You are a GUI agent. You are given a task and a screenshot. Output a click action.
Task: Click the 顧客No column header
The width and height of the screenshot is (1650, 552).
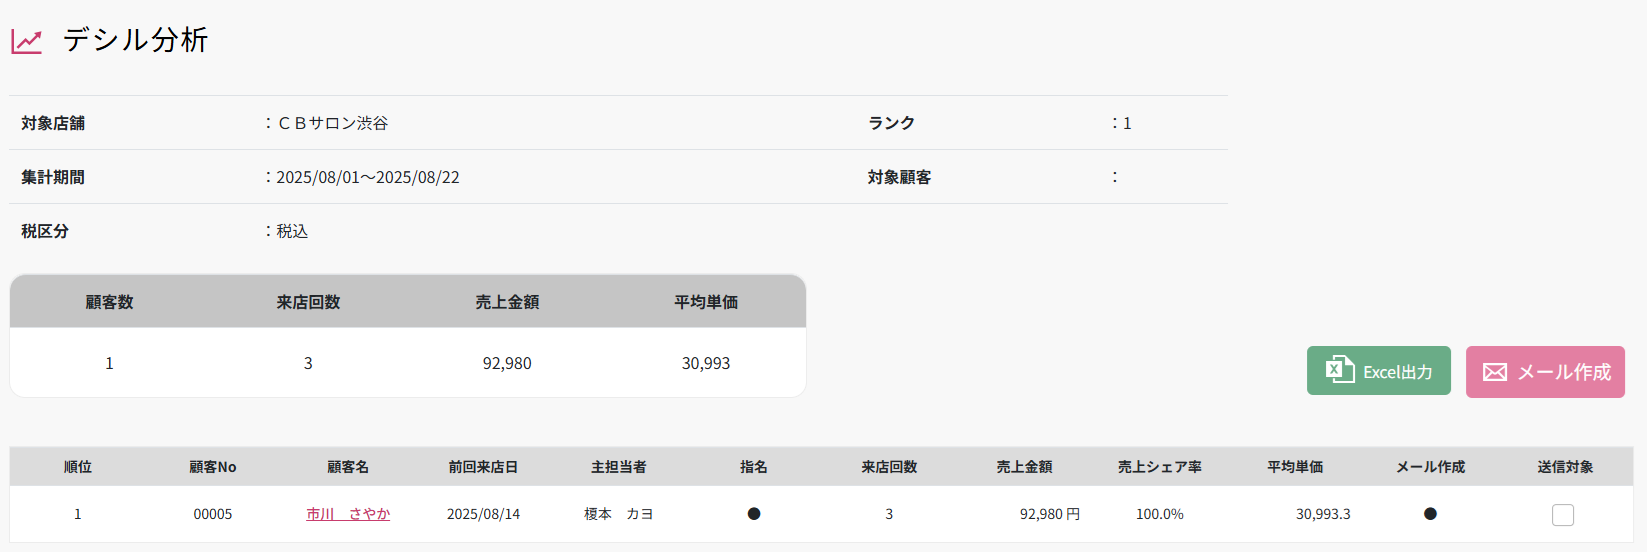213,467
